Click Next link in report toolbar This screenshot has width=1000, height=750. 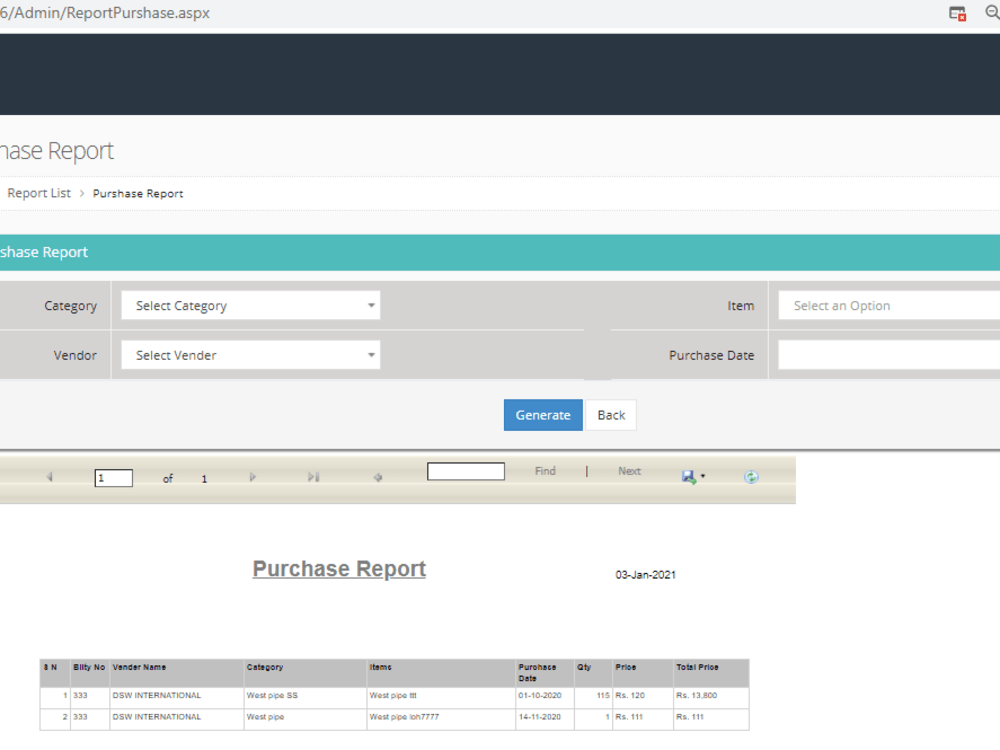(629, 471)
